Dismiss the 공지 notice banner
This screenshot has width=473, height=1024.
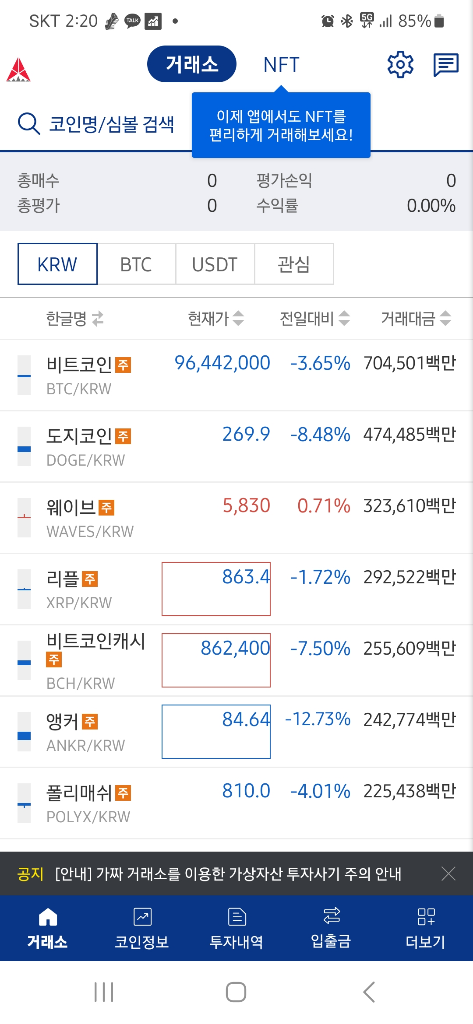pyautogui.click(x=448, y=874)
